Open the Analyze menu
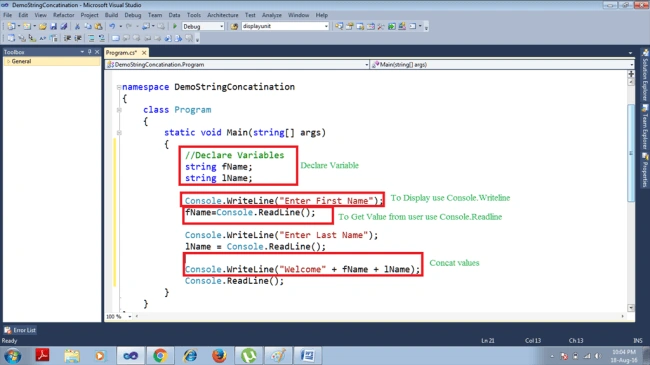The height and width of the screenshot is (365, 650). [272, 15]
